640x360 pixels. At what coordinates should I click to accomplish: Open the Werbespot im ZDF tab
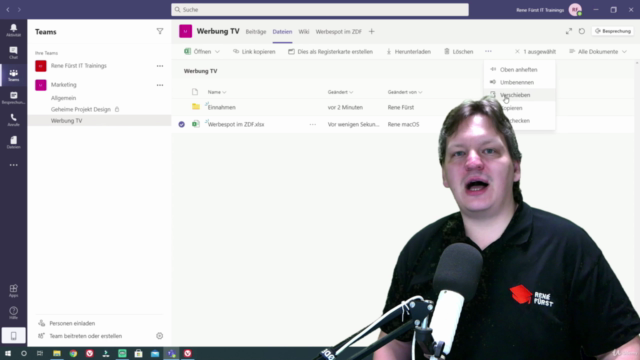click(x=339, y=31)
